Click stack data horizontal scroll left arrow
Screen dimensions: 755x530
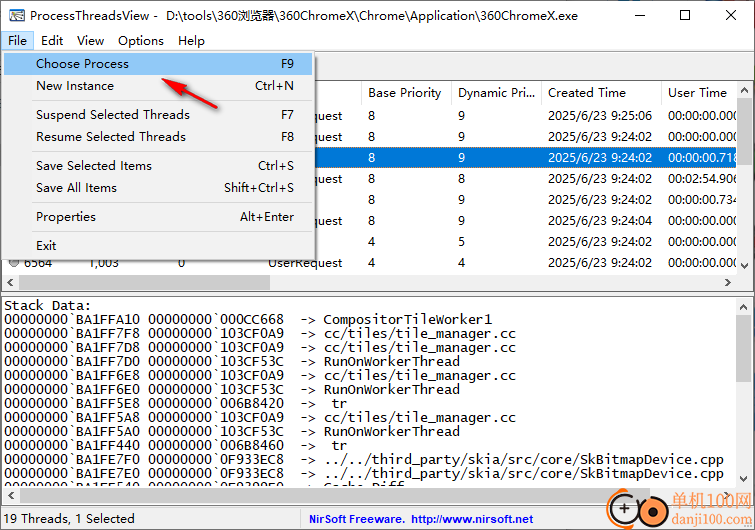[11, 495]
